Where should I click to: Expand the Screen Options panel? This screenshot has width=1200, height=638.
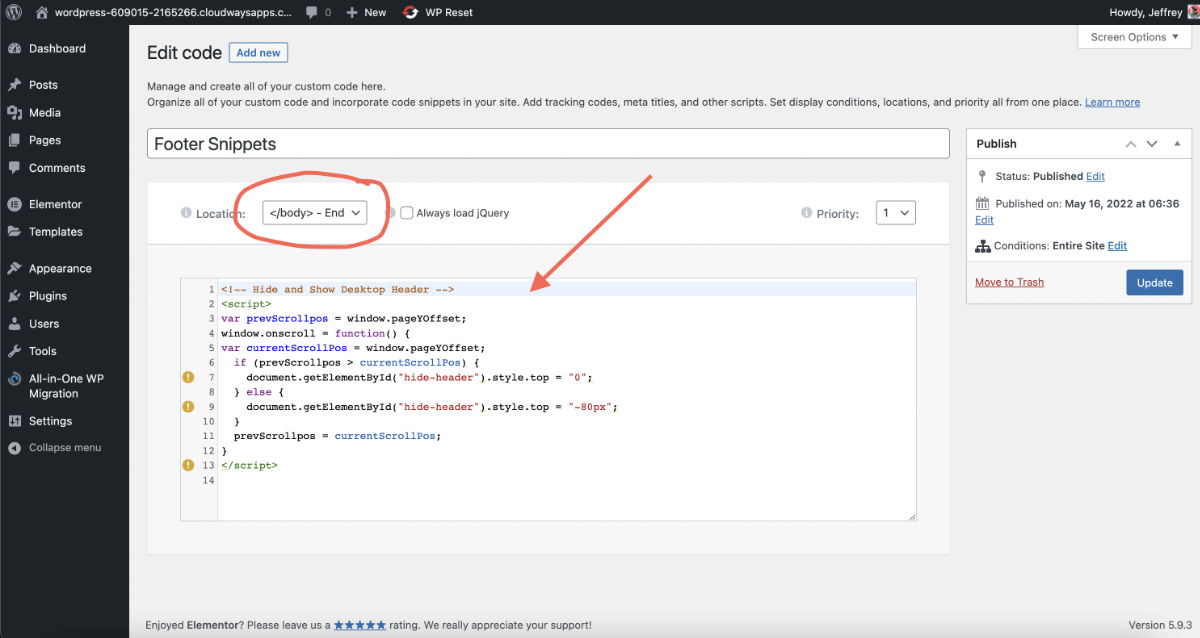[x=1133, y=37]
